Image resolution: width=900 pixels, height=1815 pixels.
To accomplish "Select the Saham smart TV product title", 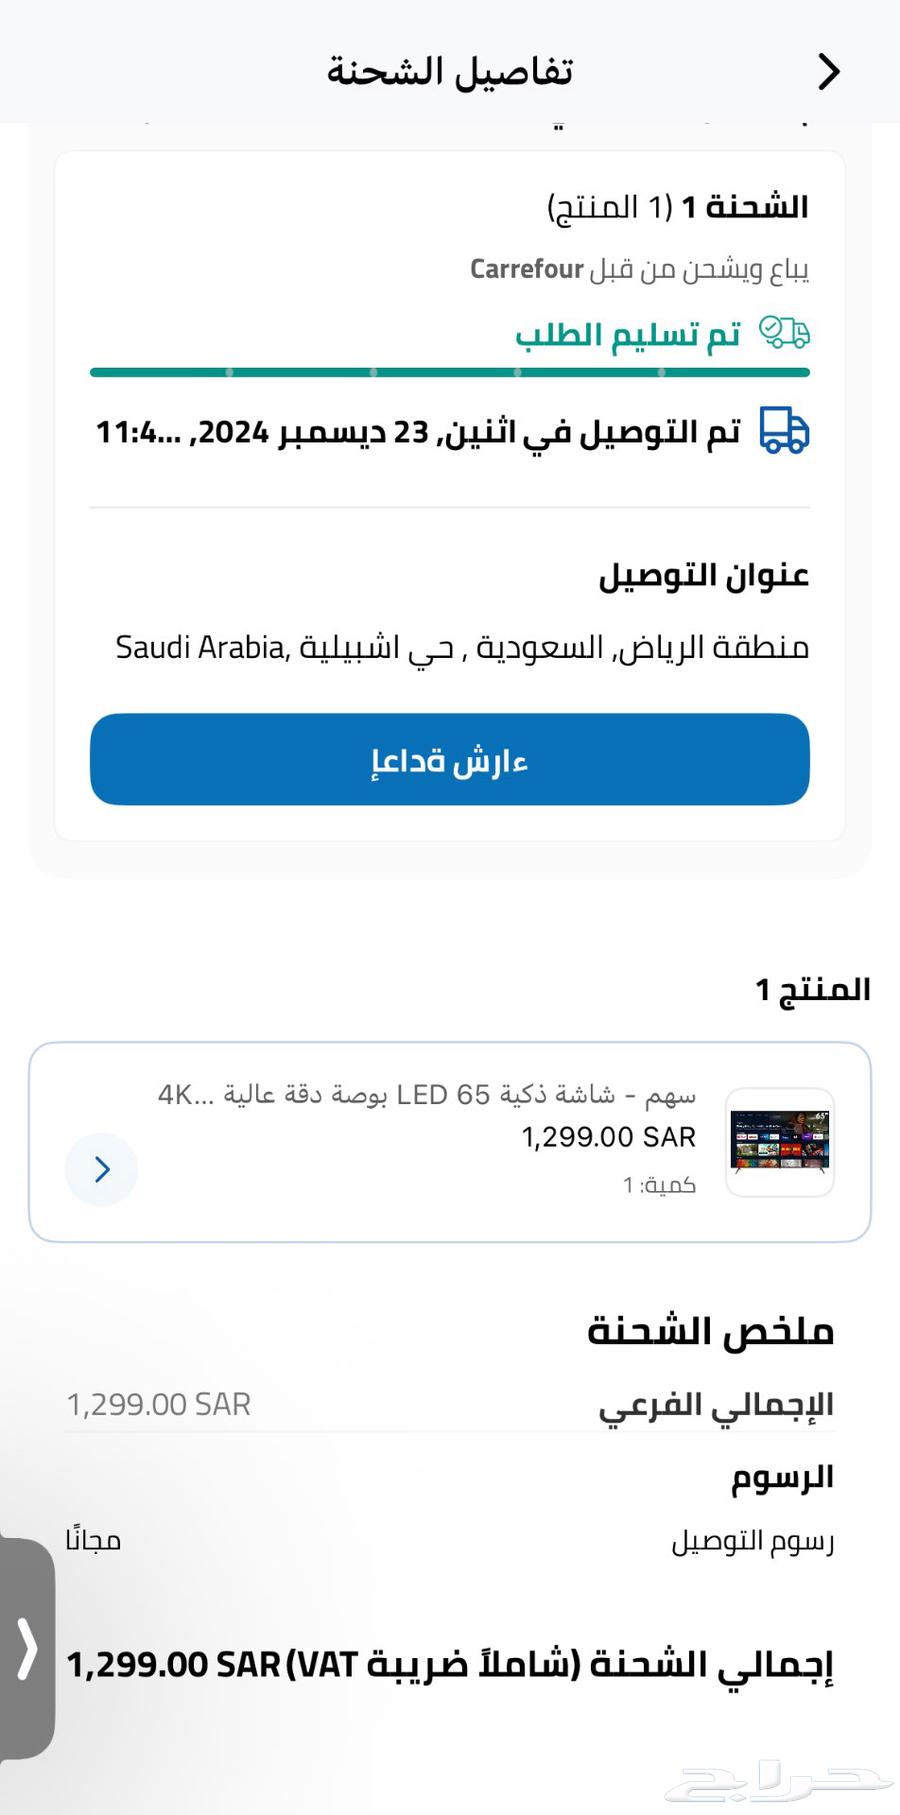I will [427, 1094].
